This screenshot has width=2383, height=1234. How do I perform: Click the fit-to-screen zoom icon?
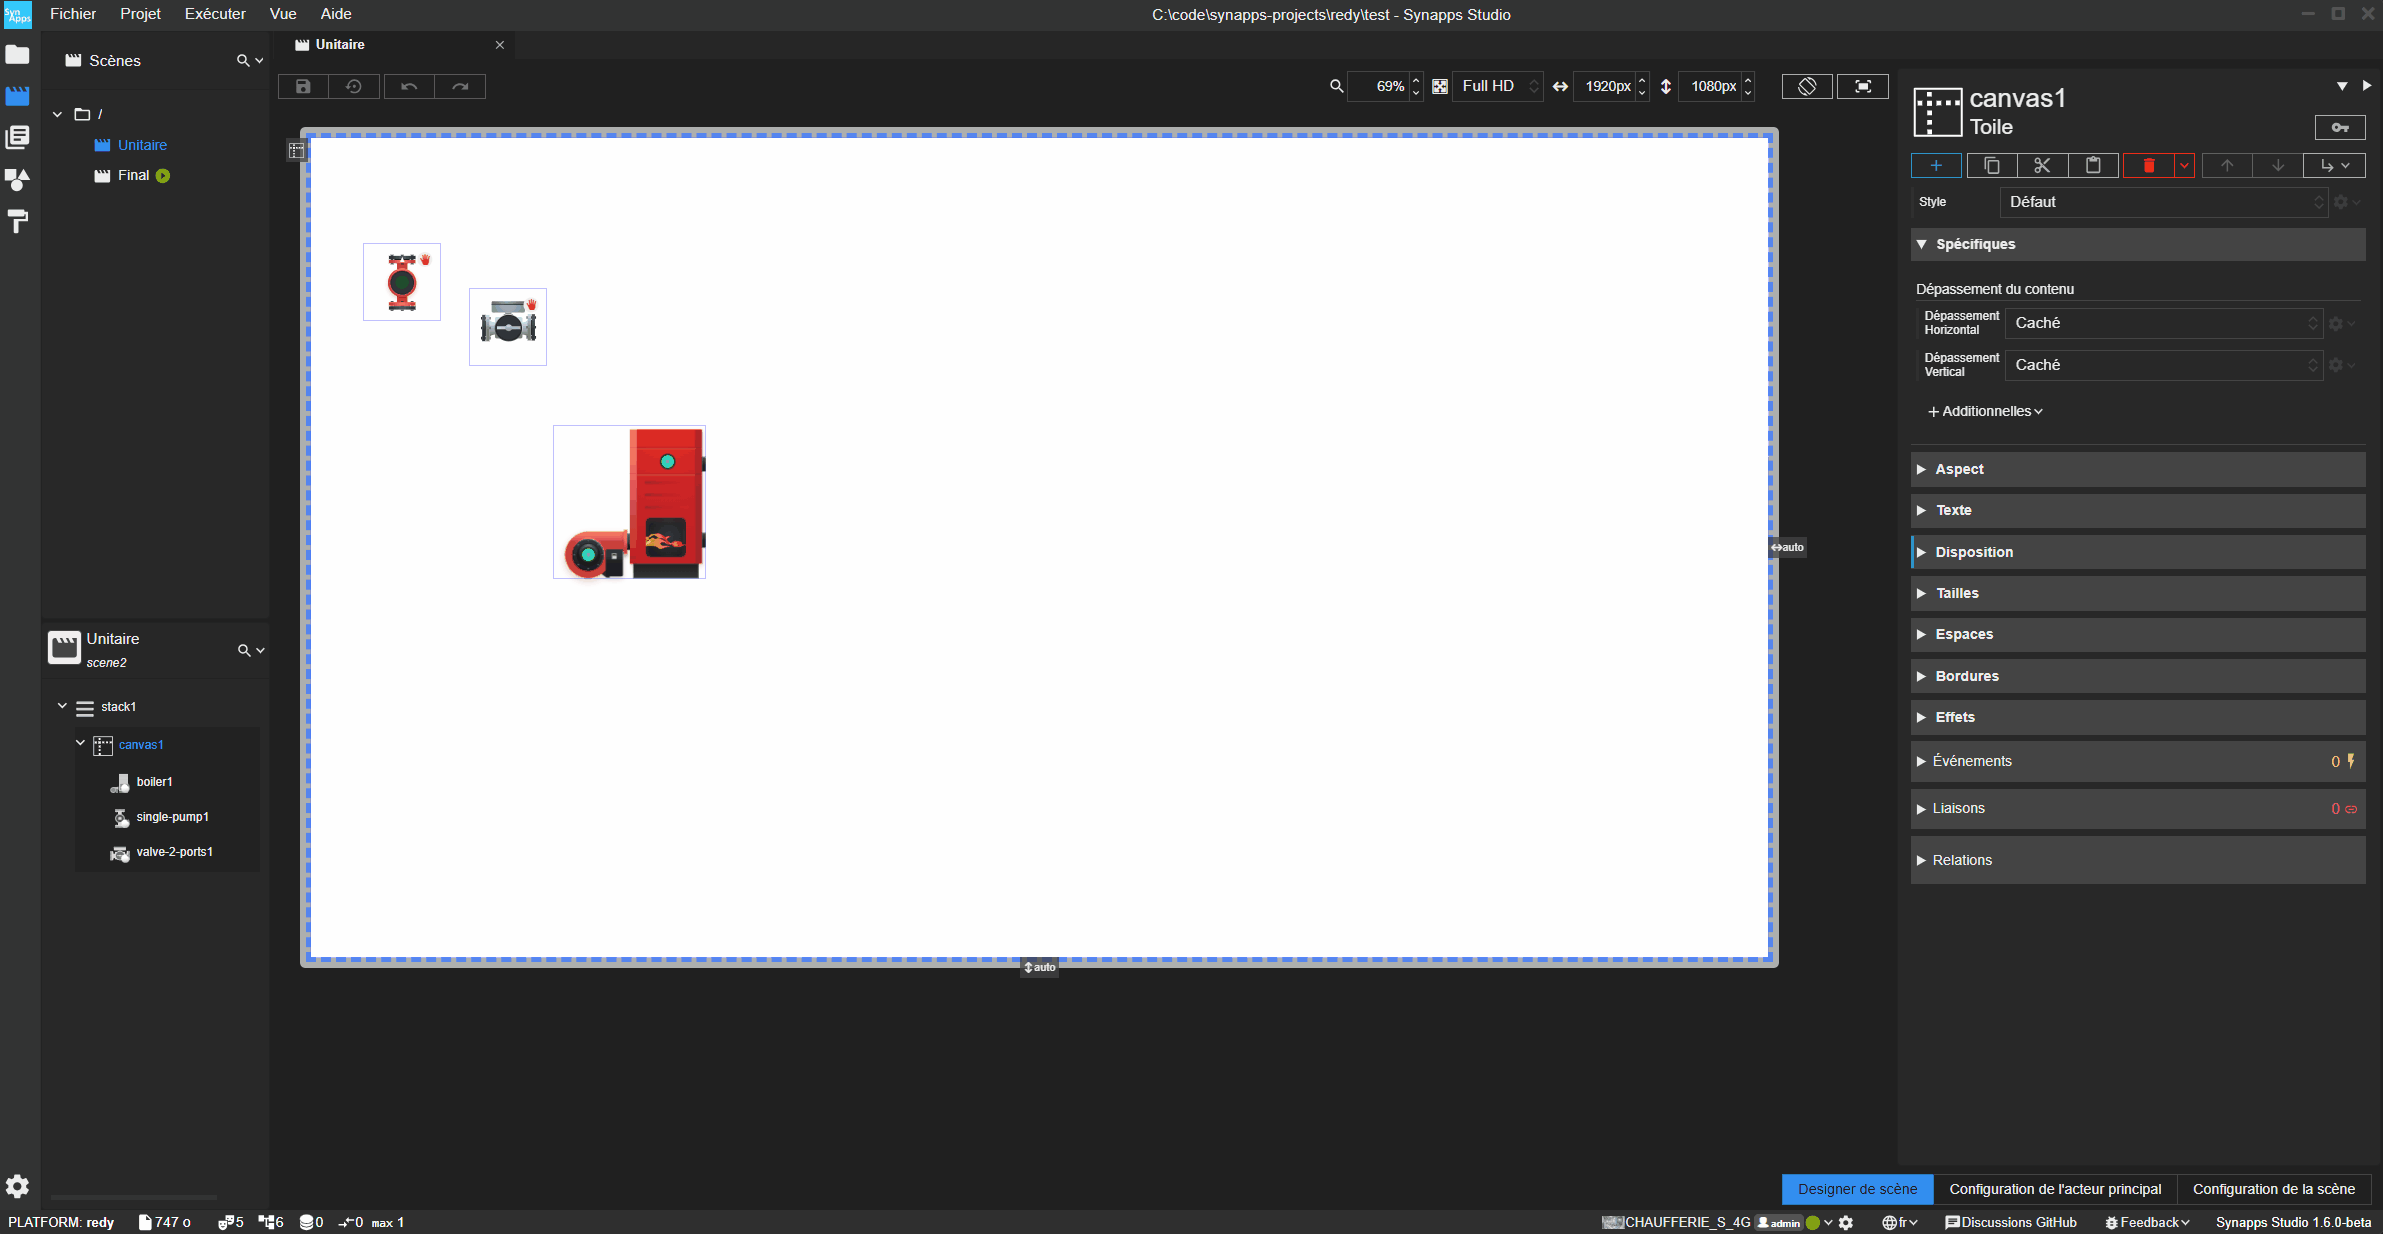[x=1862, y=87]
